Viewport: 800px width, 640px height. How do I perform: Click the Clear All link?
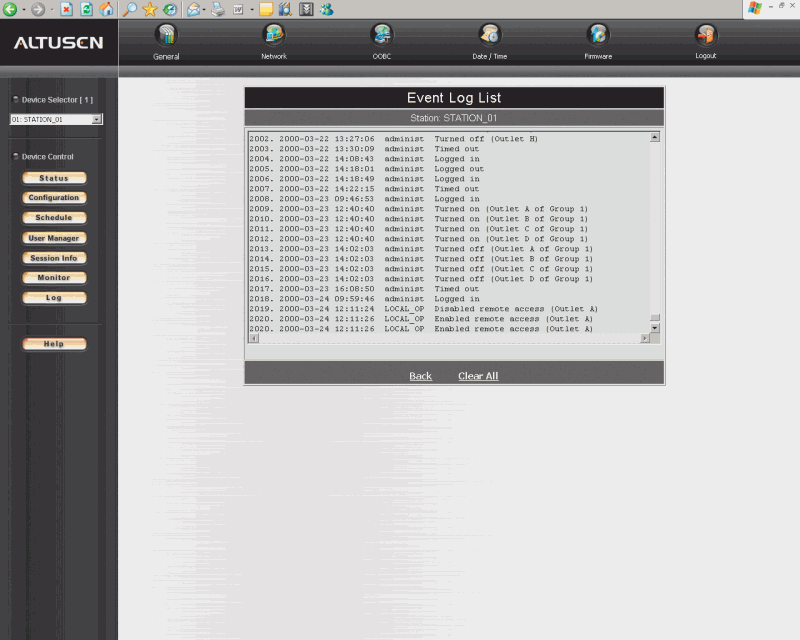coord(478,376)
